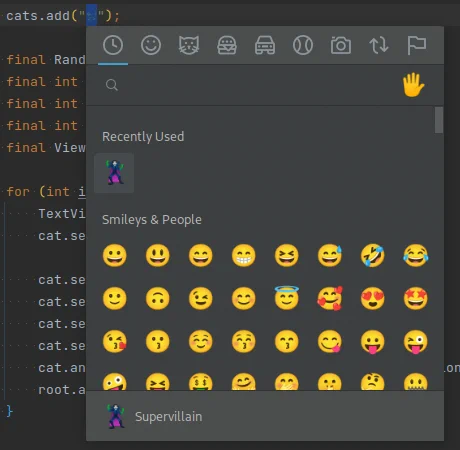
Task: Open the Food & Drink burger tab
Action: pyautogui.click(x=227, y=45)
